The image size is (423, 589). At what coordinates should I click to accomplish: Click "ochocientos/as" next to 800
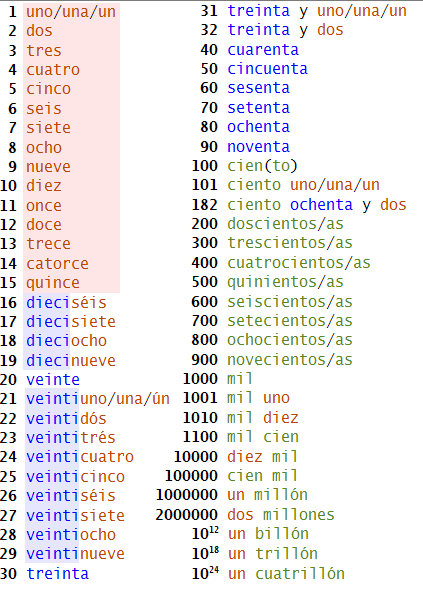tap(290, 340)
